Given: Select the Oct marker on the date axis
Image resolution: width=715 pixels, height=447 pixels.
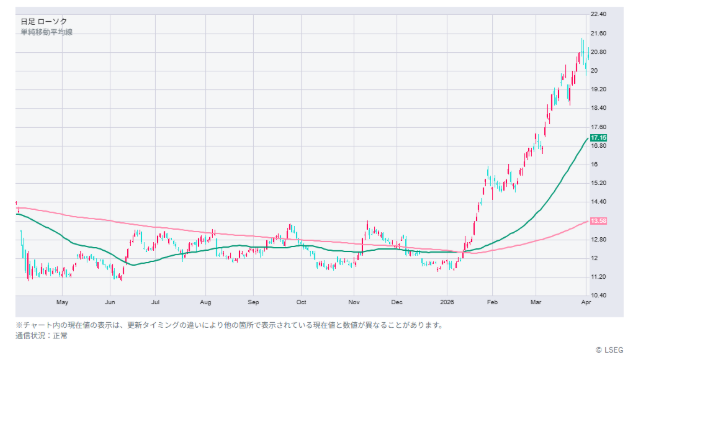Looking at the screenshot, I should click(301, 301).
